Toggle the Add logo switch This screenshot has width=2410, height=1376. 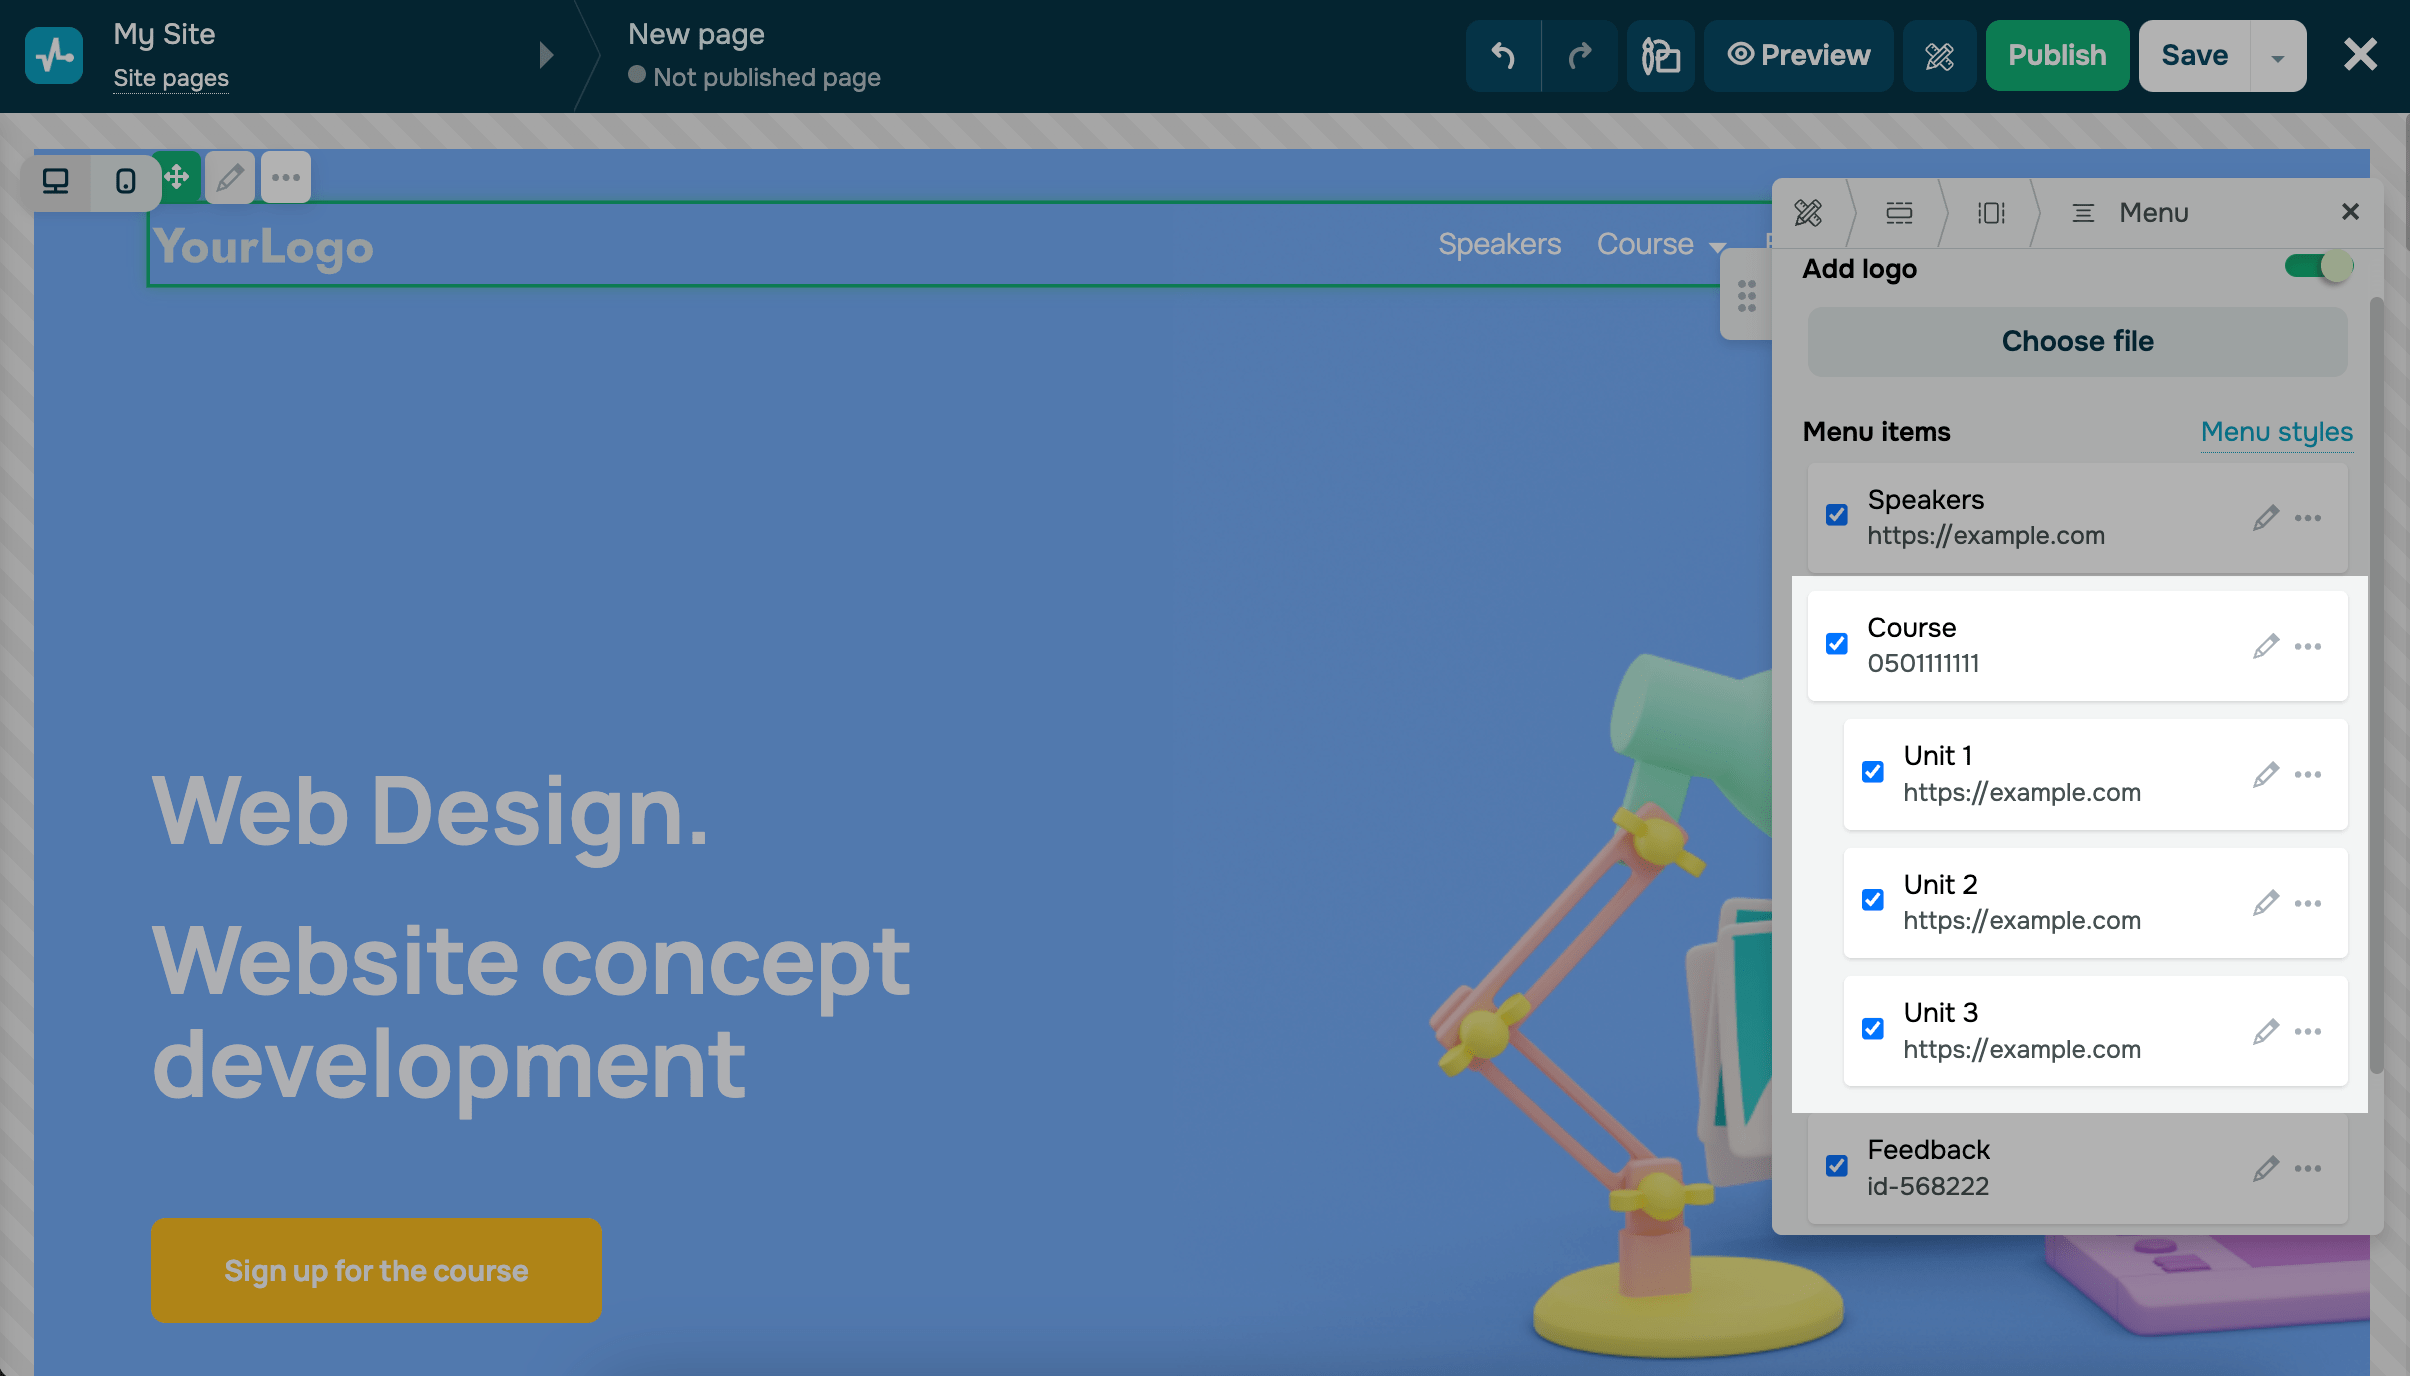[2318, 267]
